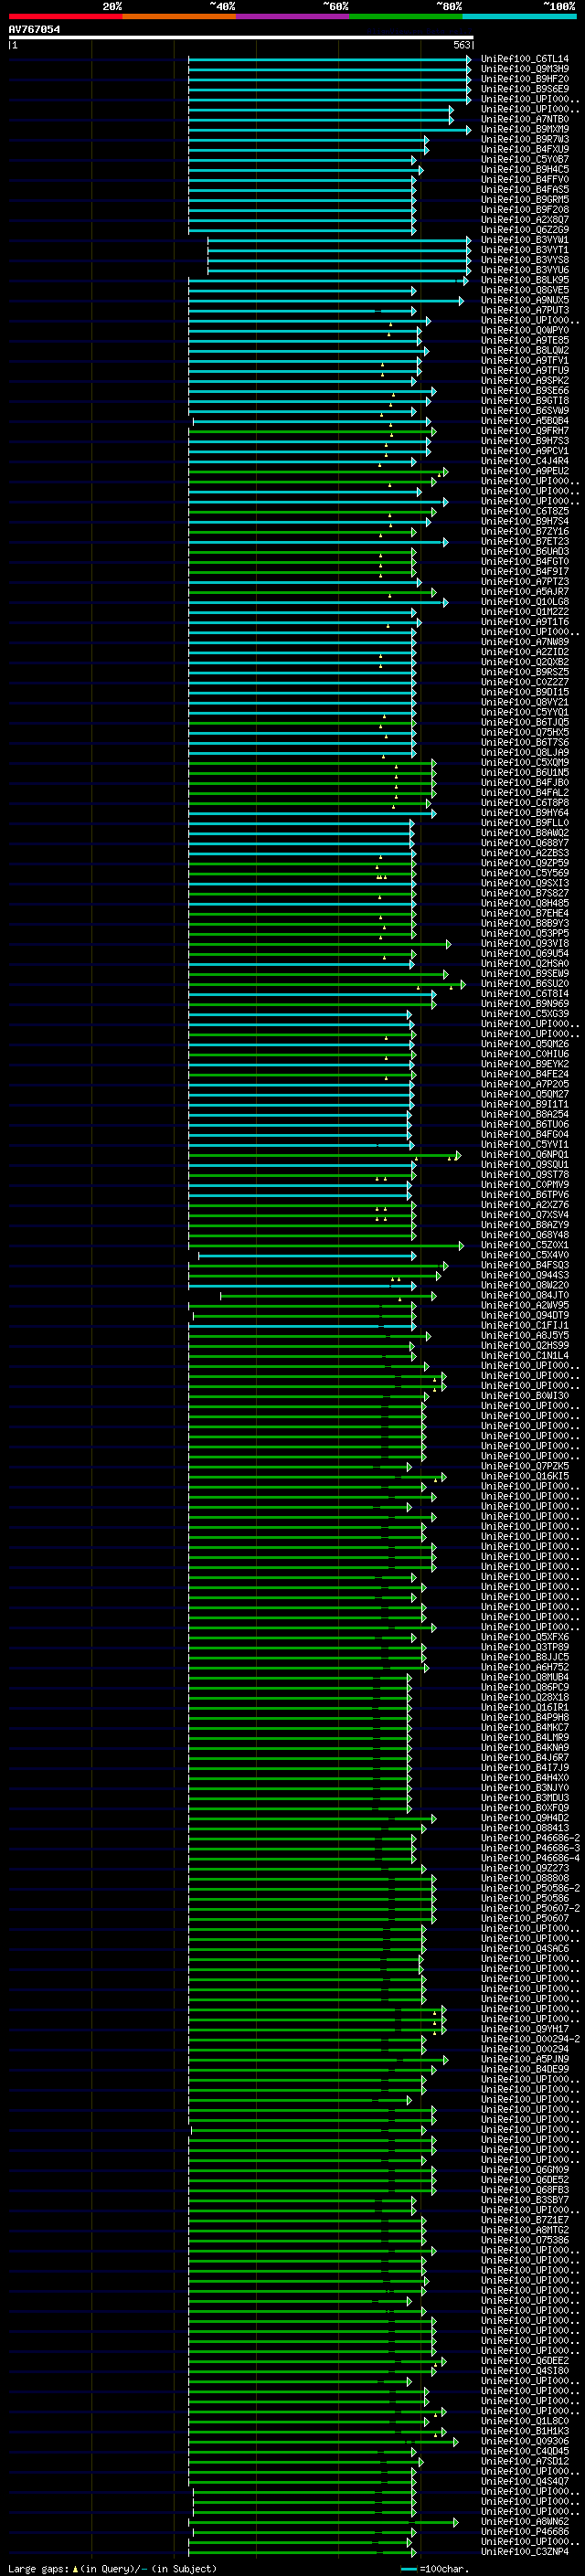The height and width of the screenshot is (2576, 585).
Task: Choose the UniRef100_C1FIJ1 label
Action: 525,1325
